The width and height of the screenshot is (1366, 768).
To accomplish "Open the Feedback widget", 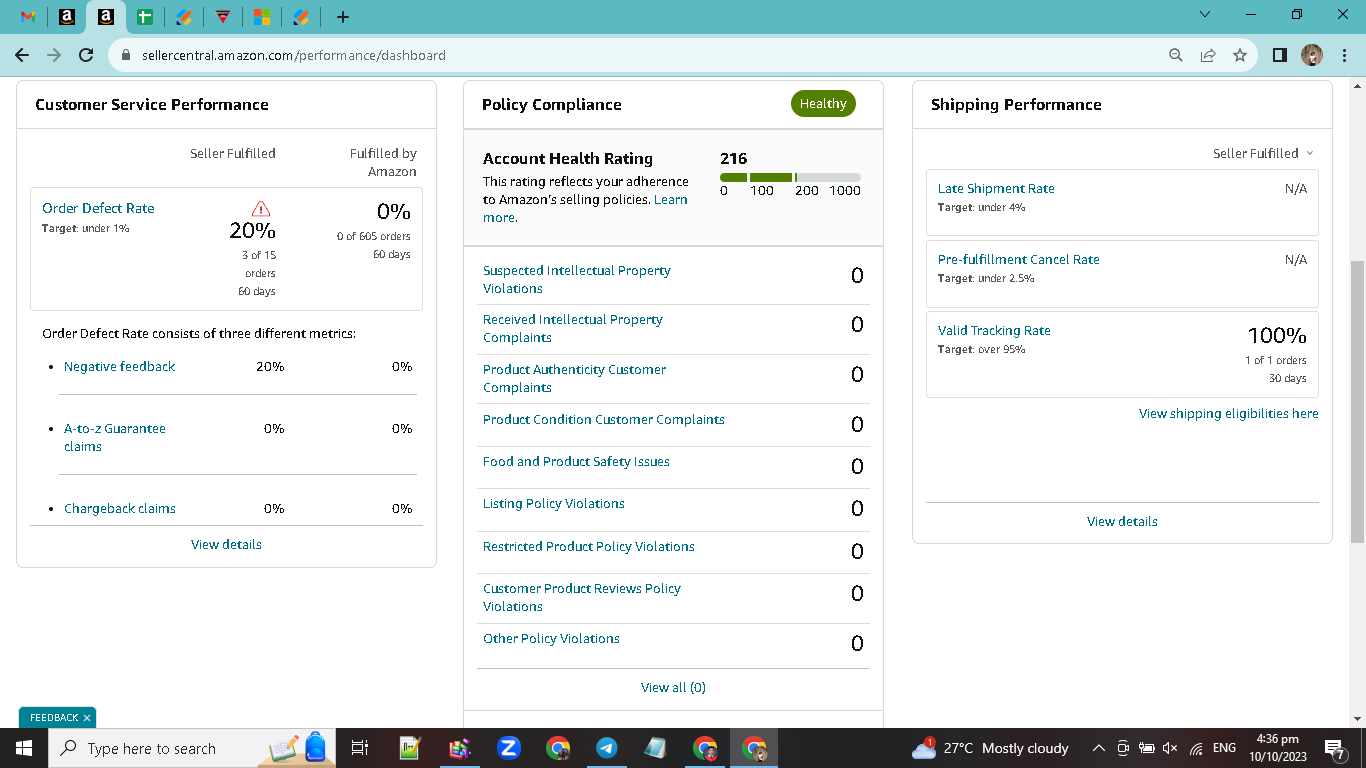I will [54, 718].
